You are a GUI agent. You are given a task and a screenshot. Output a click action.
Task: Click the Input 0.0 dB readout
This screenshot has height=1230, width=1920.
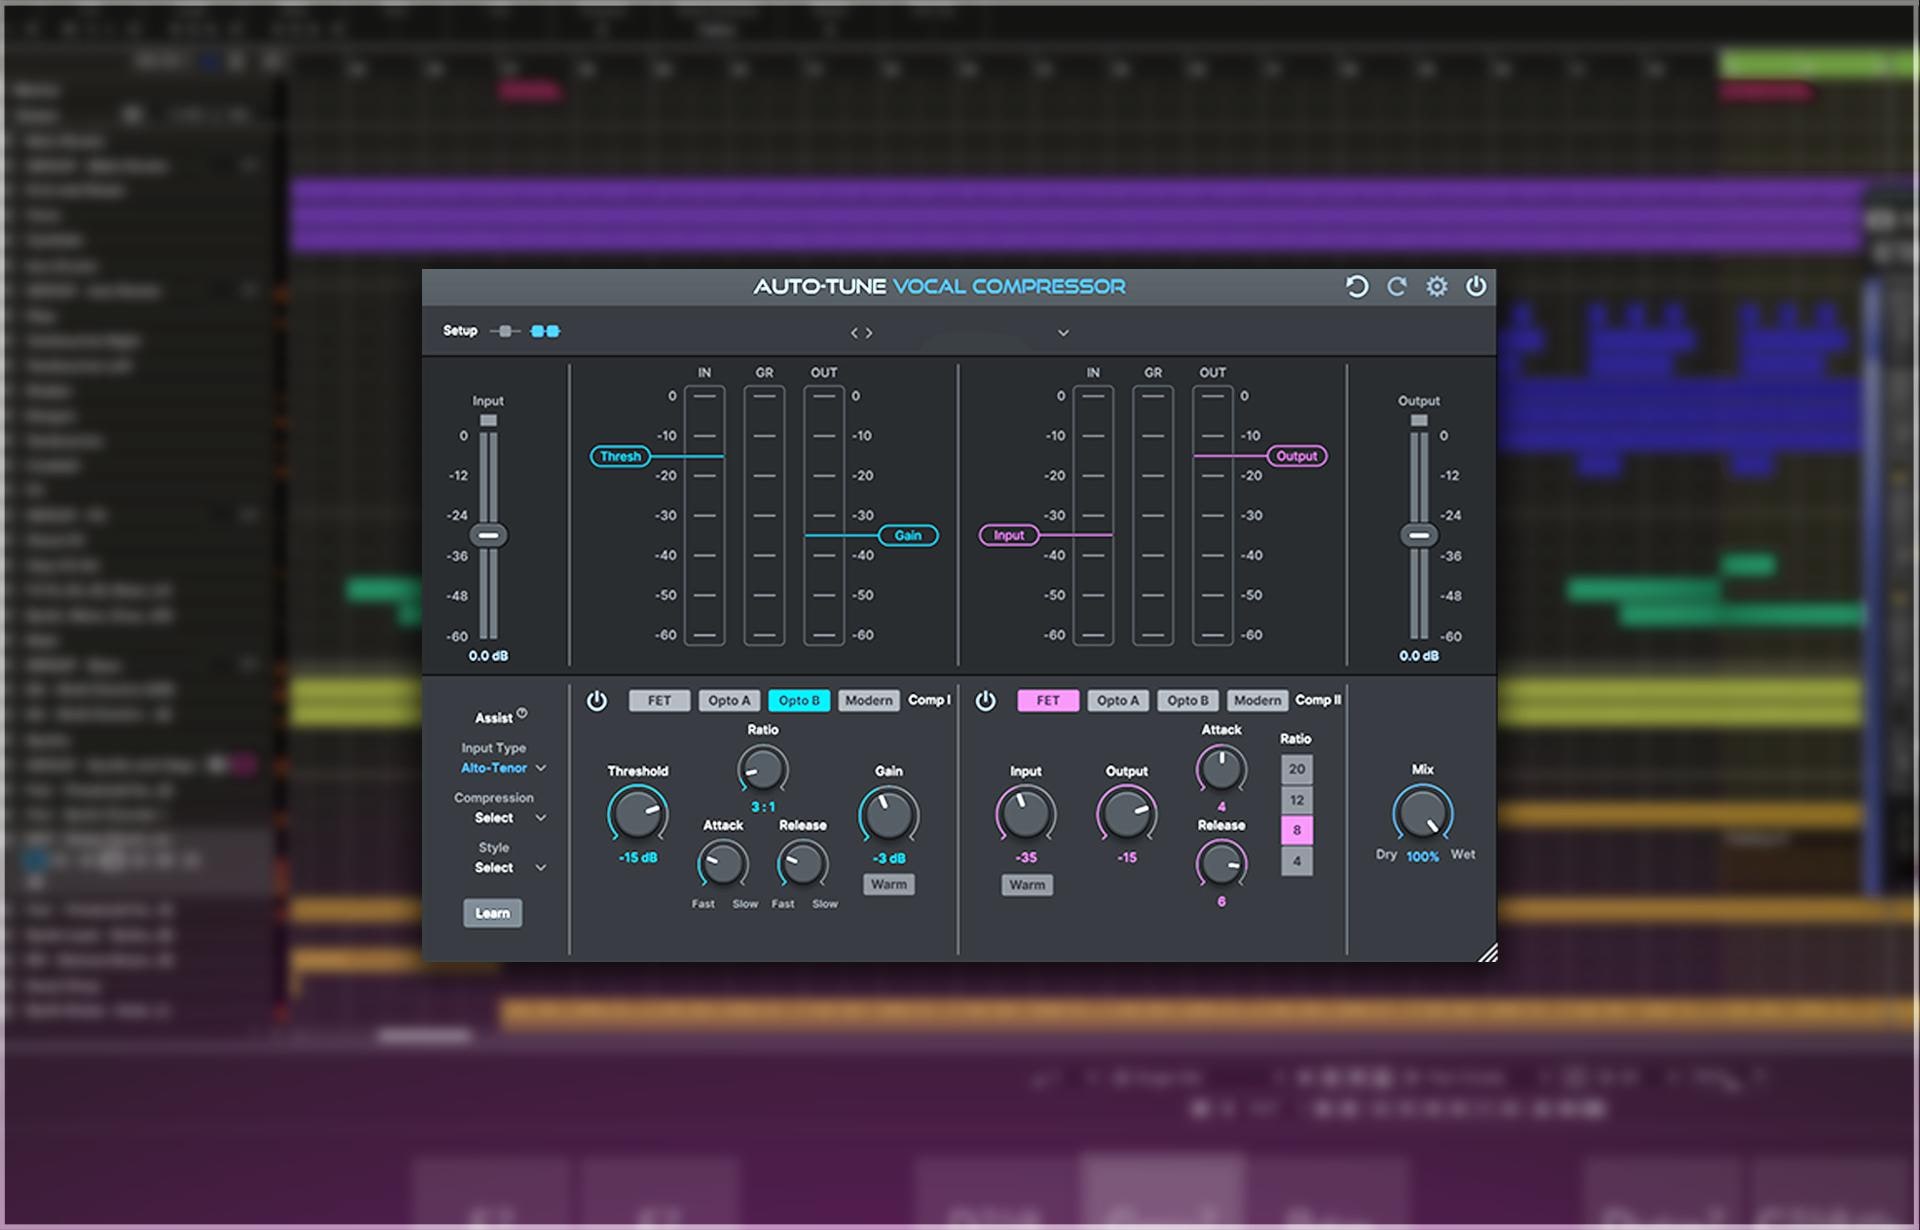coord(488,656)
